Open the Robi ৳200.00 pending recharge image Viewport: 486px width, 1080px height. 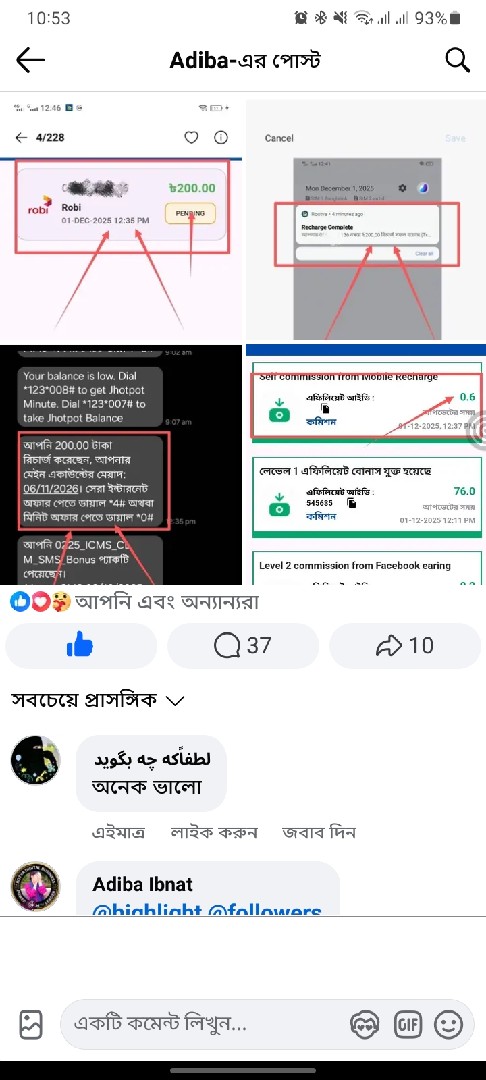coord(120,219)
